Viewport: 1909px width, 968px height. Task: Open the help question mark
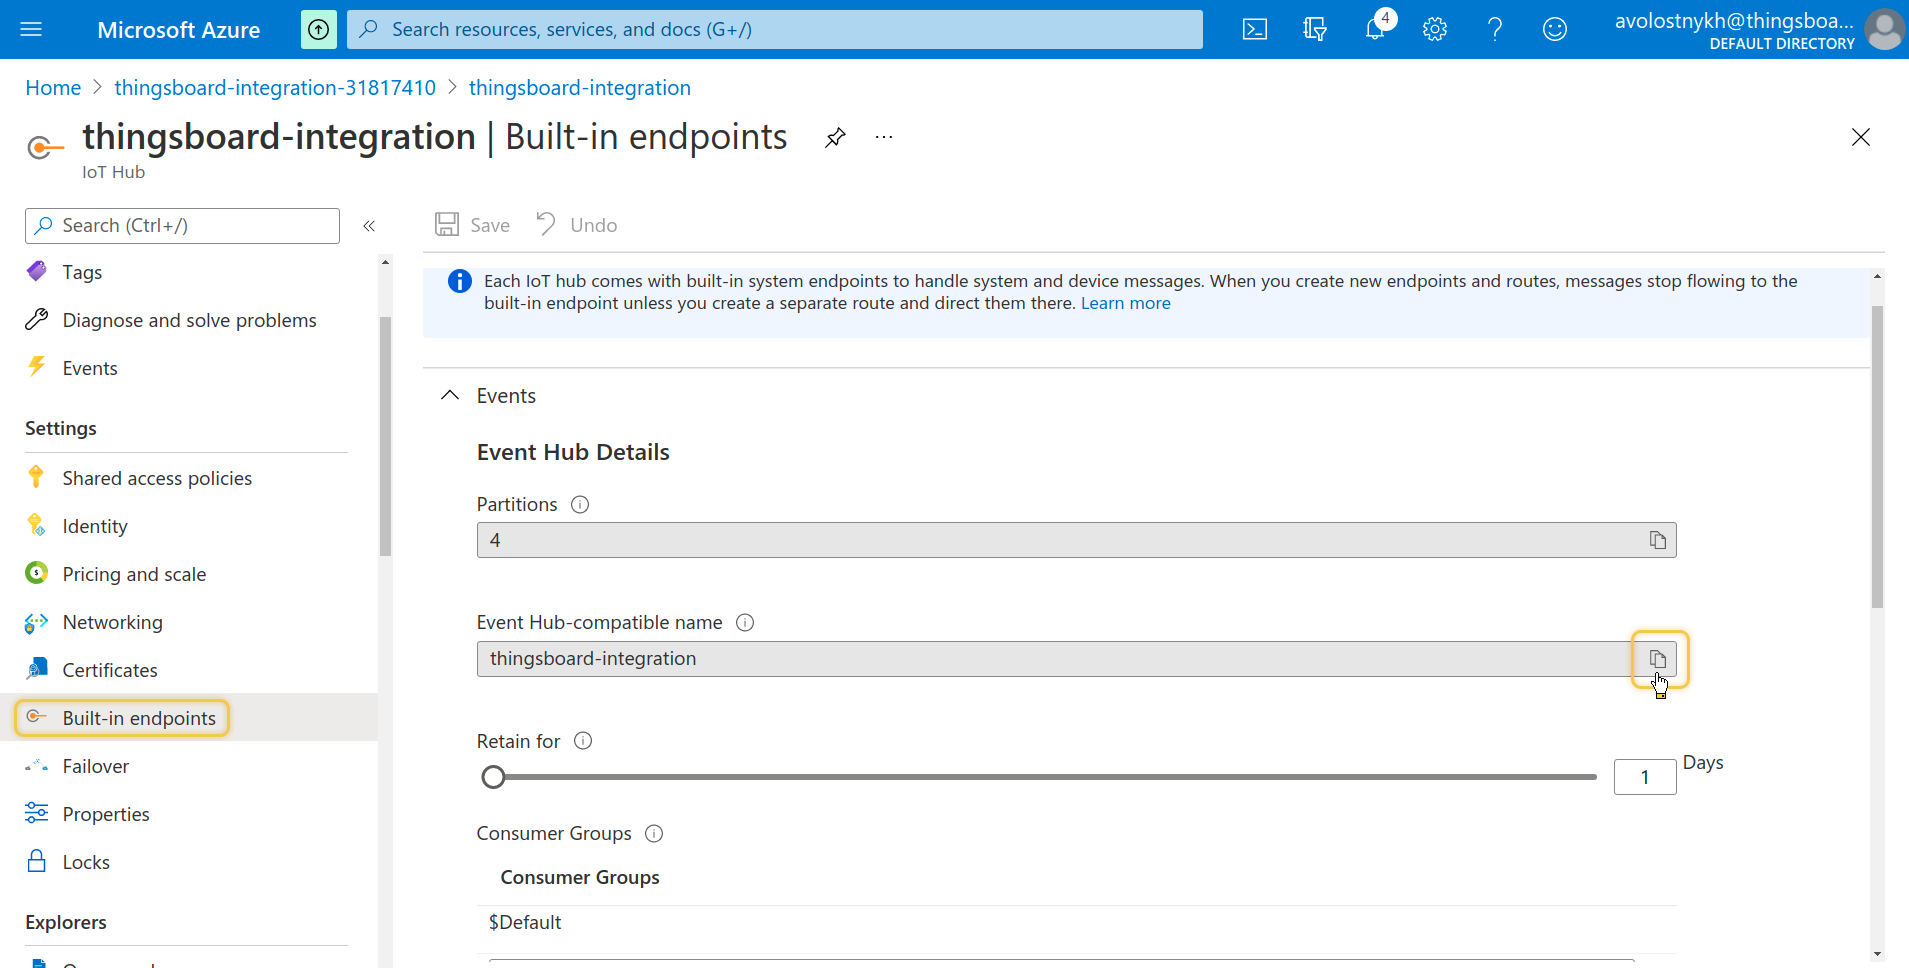point(1495,29)
